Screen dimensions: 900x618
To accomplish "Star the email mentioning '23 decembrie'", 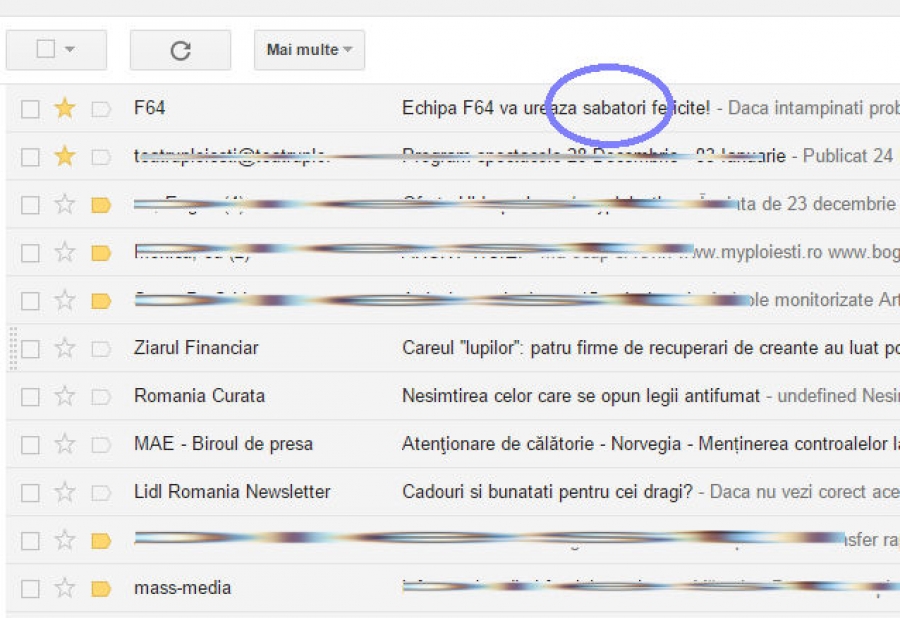I will pos(65,204).
